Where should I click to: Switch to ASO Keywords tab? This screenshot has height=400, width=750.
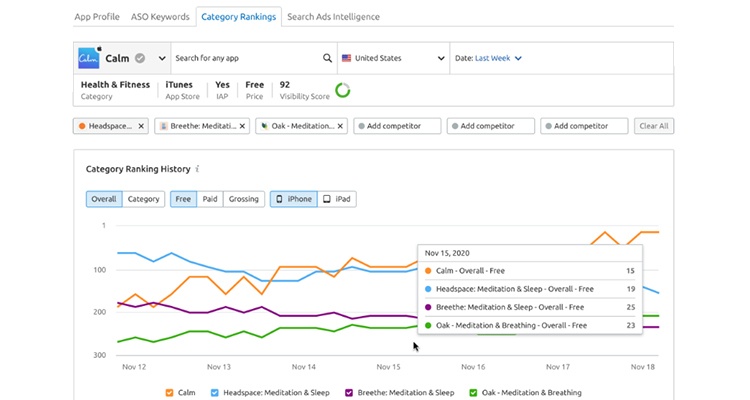pos(160,17)
